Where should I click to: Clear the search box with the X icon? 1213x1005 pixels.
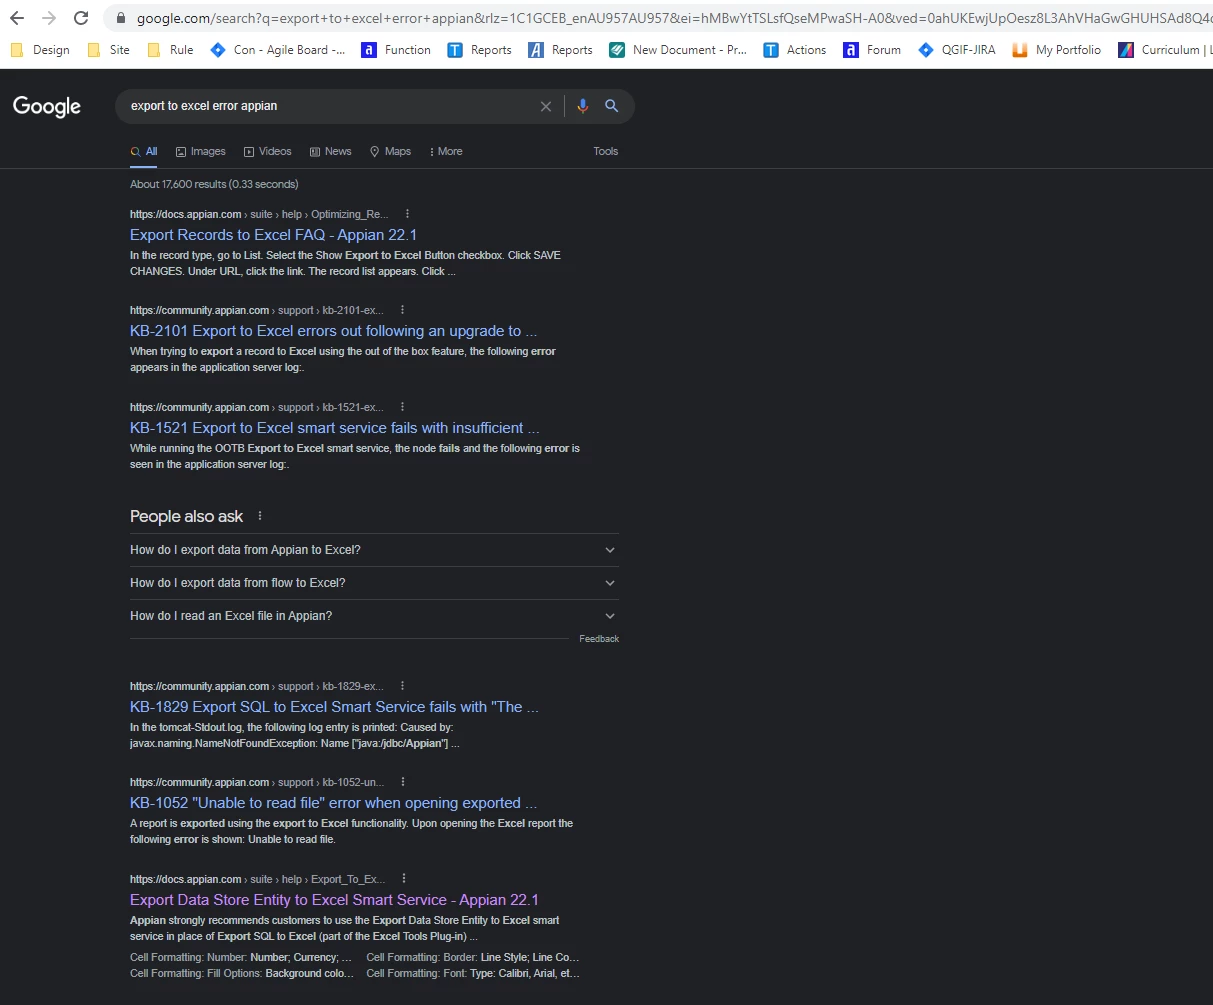[546, 106]
